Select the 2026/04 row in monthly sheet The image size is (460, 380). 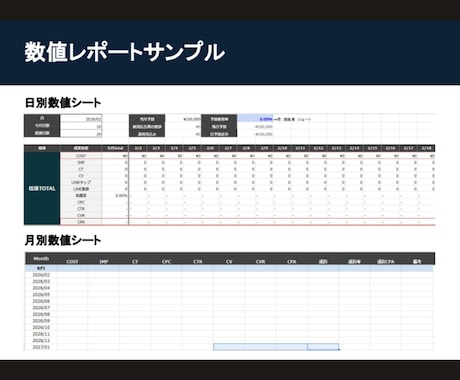pos(229,288)
